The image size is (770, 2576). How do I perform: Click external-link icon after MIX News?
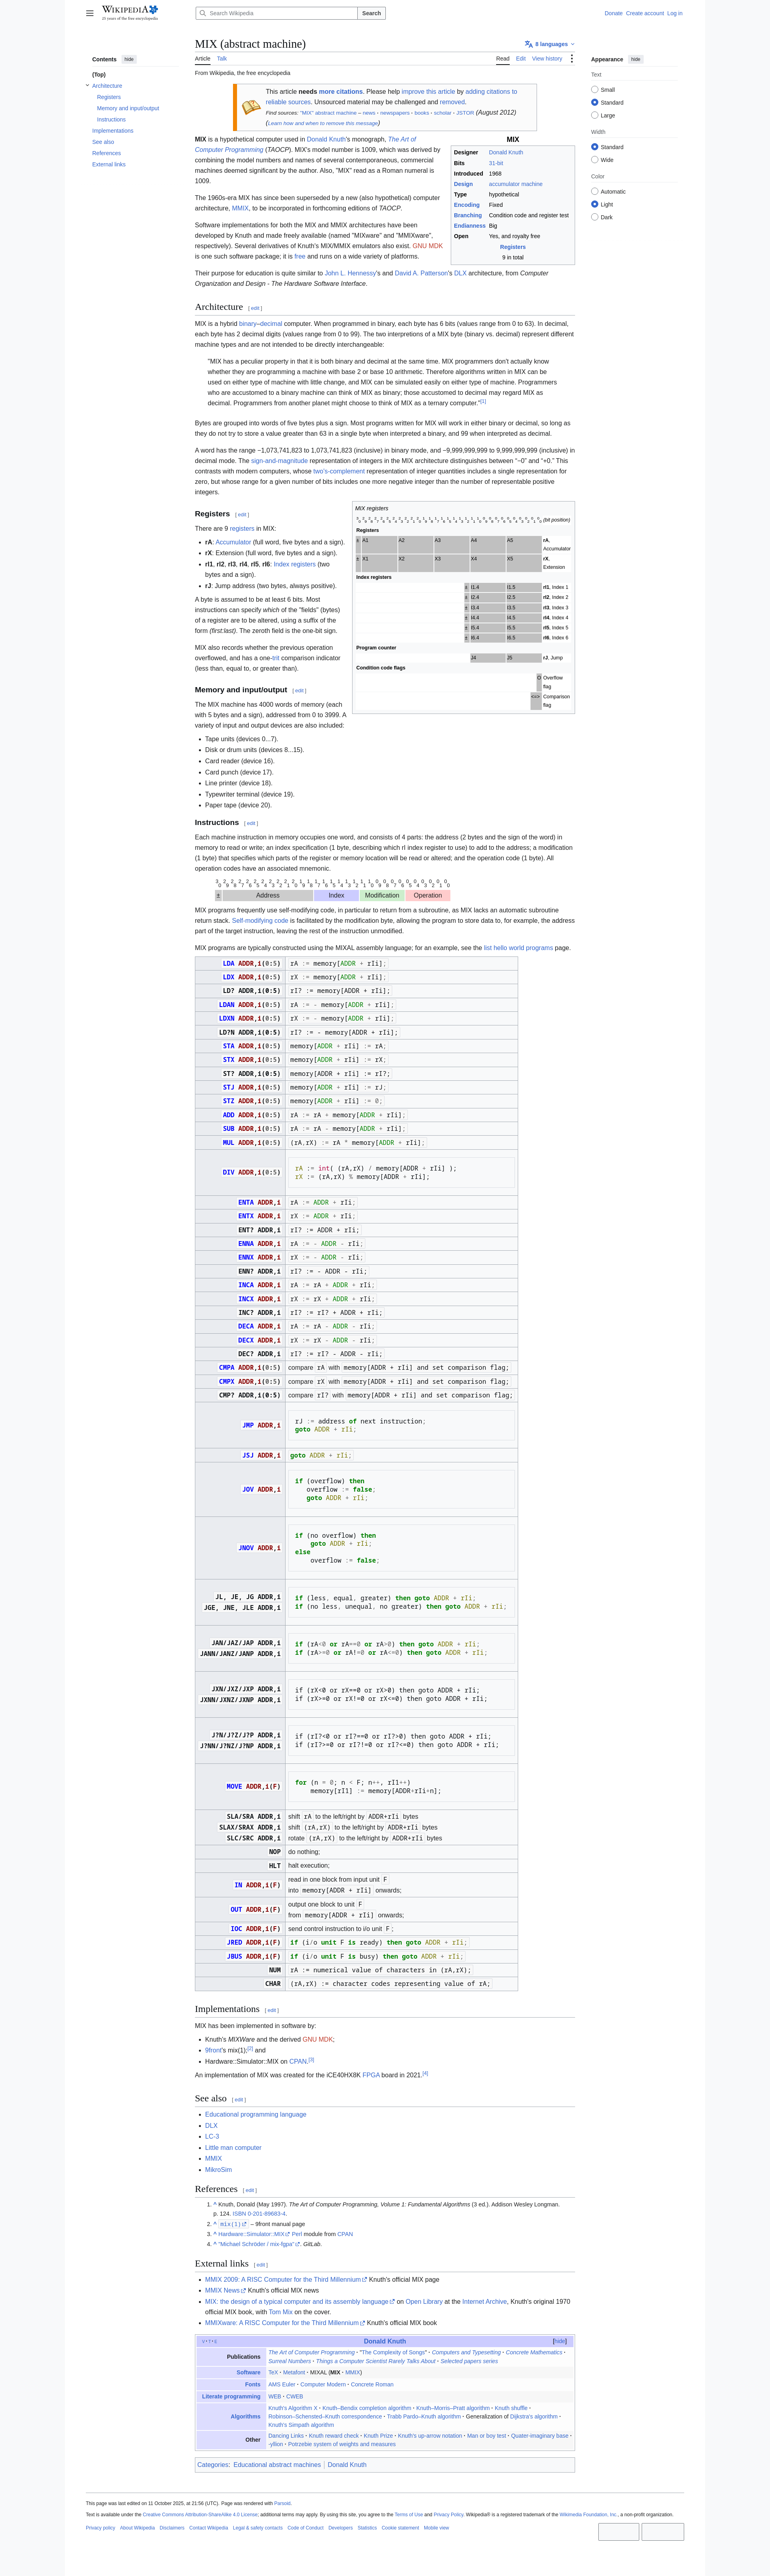pos(243,2291)
